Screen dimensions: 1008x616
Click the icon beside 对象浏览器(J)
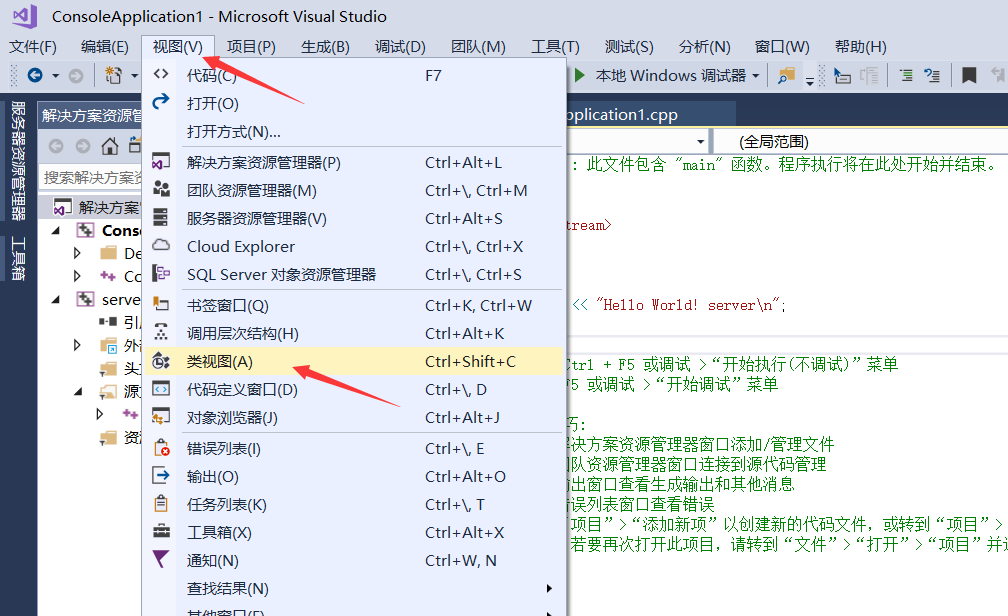coord(161,417)
